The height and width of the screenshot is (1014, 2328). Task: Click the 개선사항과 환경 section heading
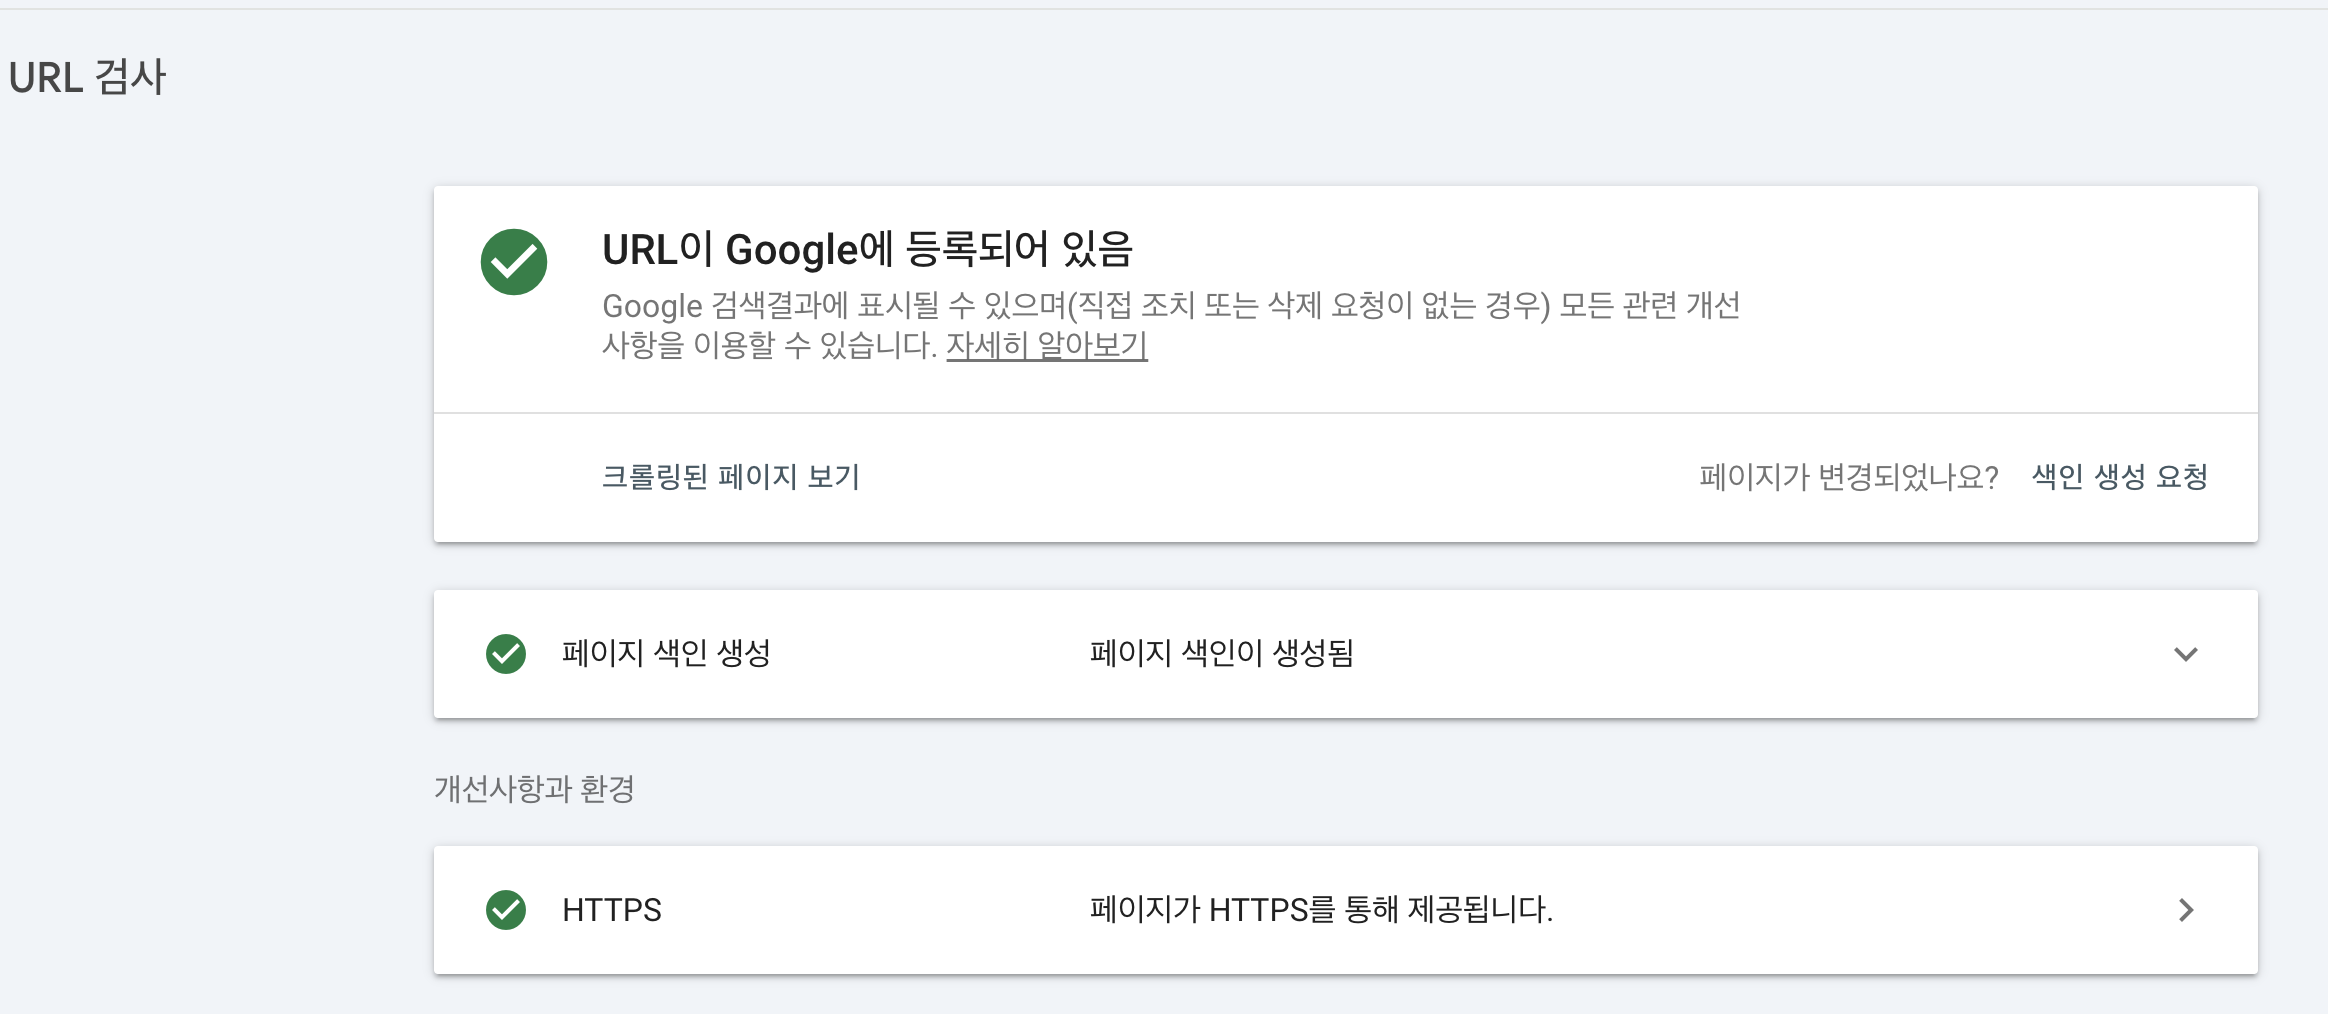click(534, 789)
